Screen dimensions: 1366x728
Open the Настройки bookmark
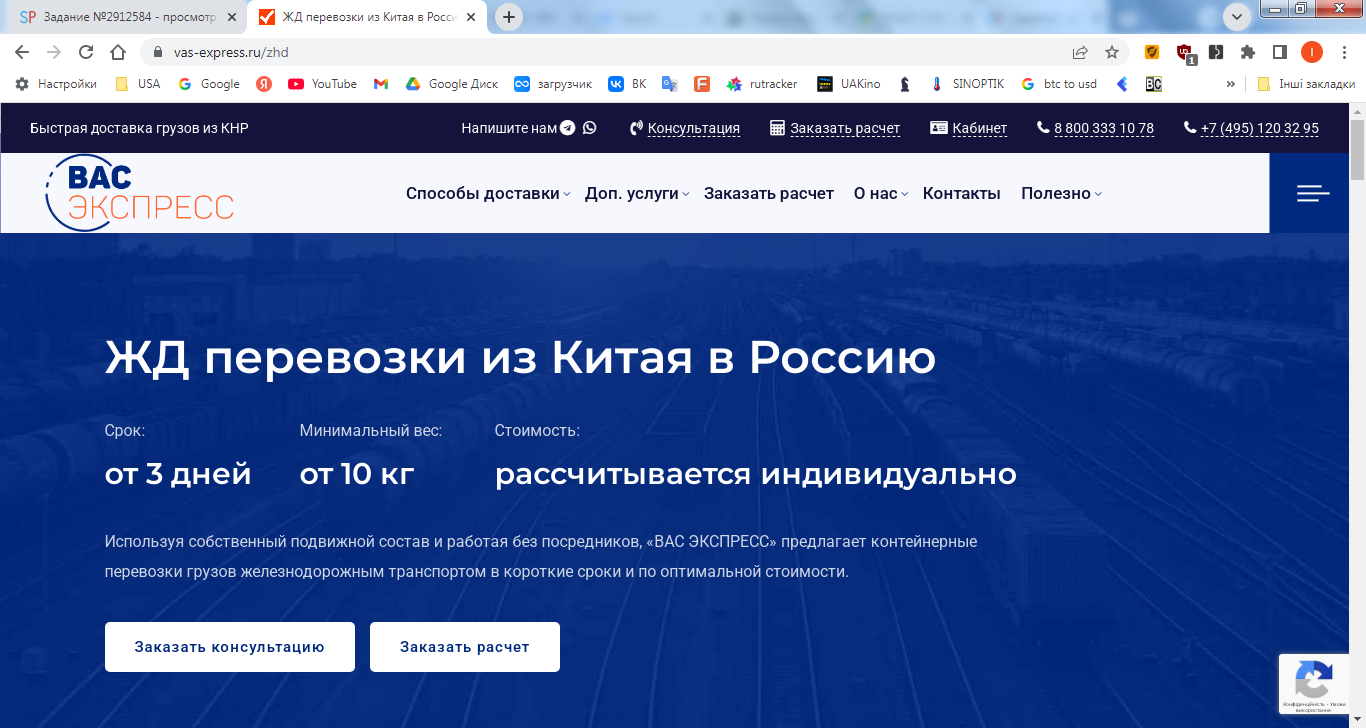tap(56, 84)
